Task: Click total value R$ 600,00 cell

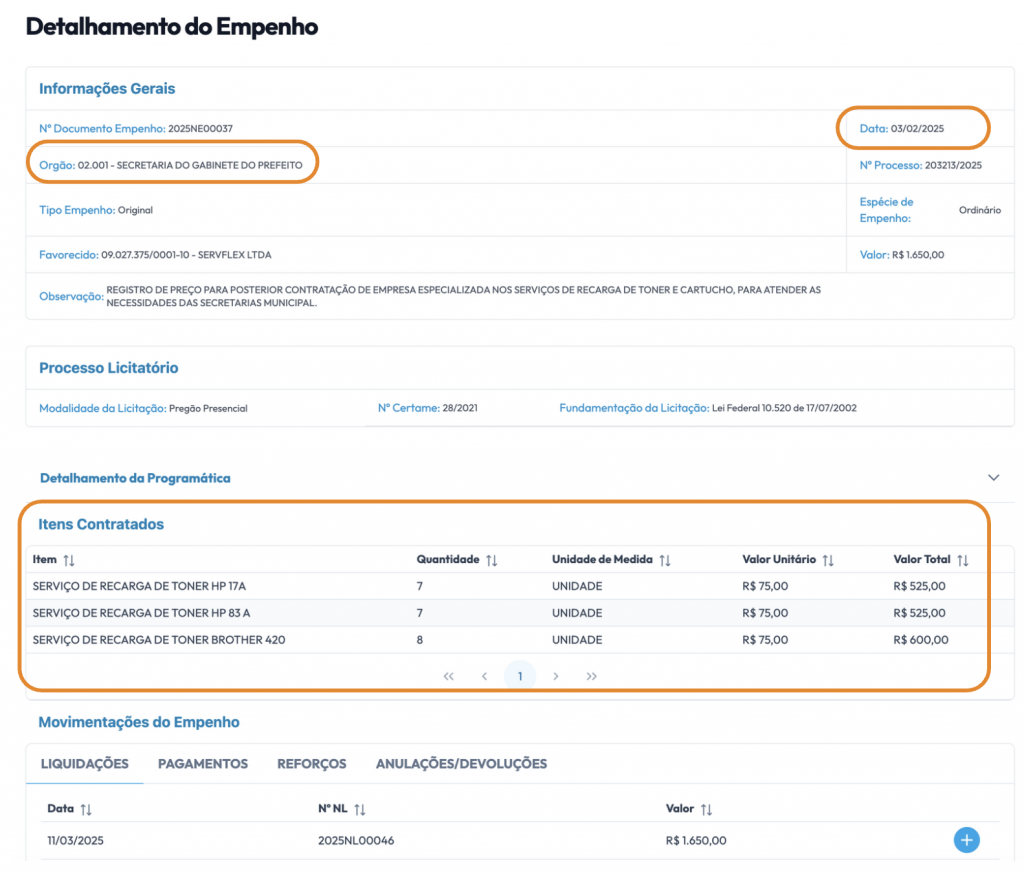Action: pyautogui.click(x=921, y=640)
